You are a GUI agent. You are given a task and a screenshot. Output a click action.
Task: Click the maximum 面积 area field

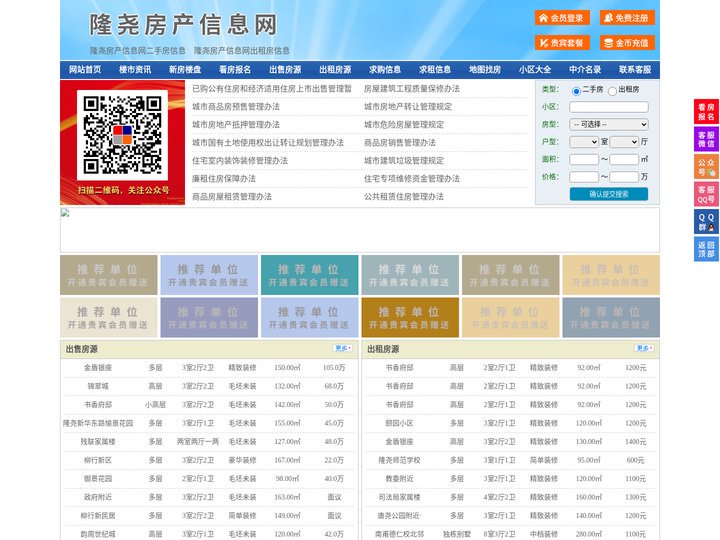(x=624, y=159)
